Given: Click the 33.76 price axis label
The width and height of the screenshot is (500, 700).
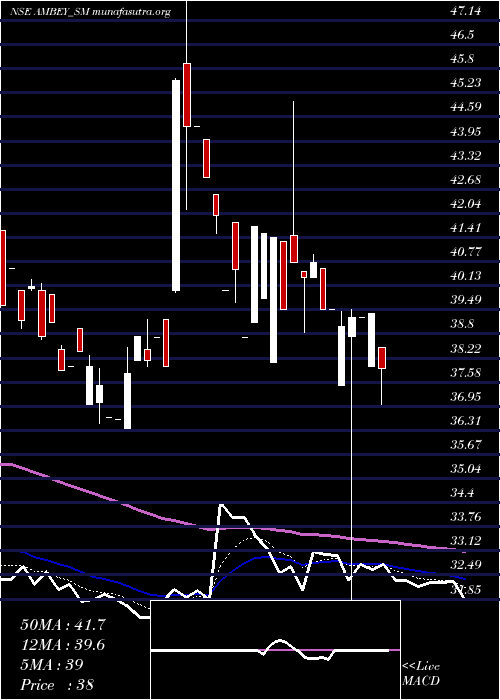Looking at the screenshot, I should click(x=465, y=517).
